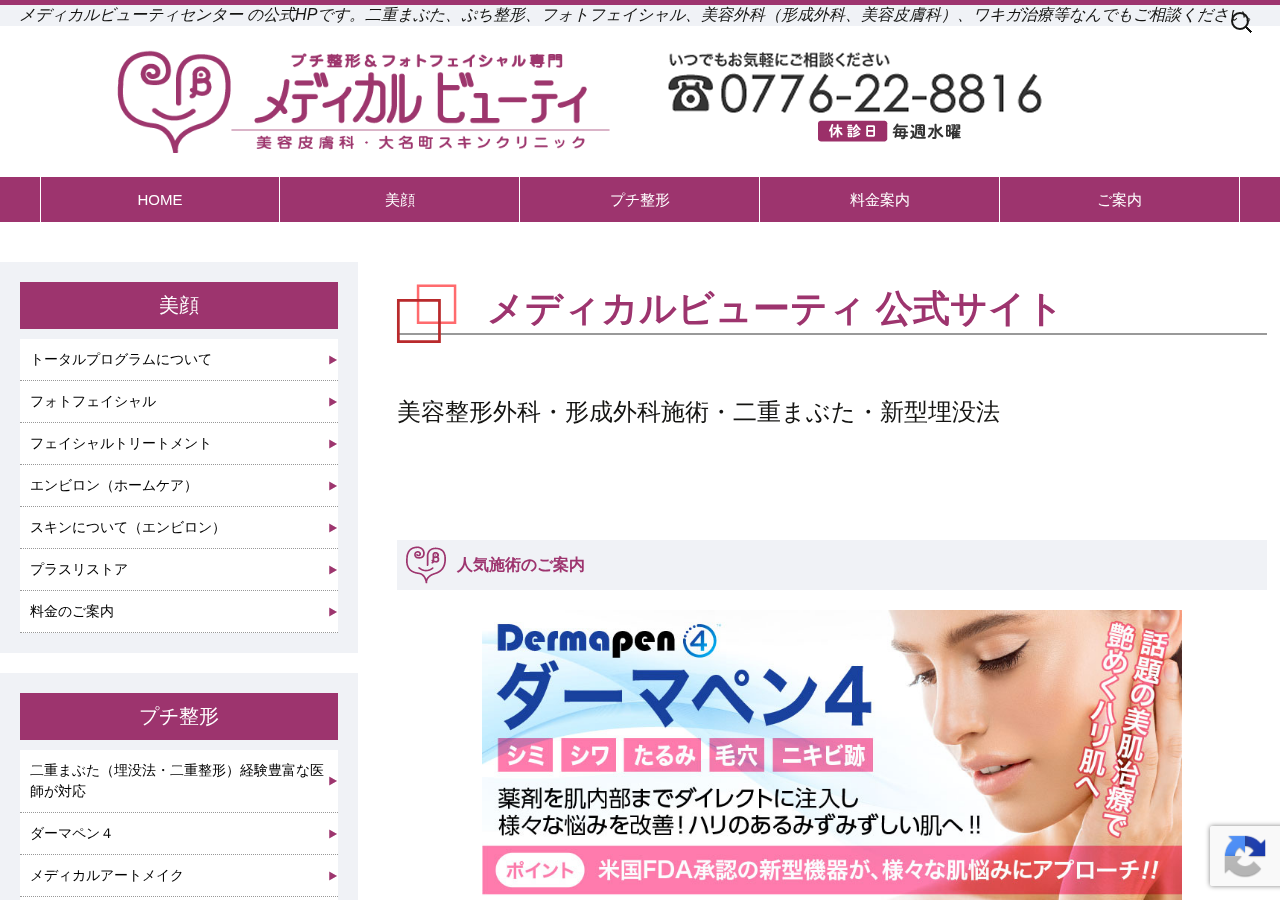Click overlapping squares icon by page title
Viewport: 1280px width, 900px height.
tap(427, 313)
